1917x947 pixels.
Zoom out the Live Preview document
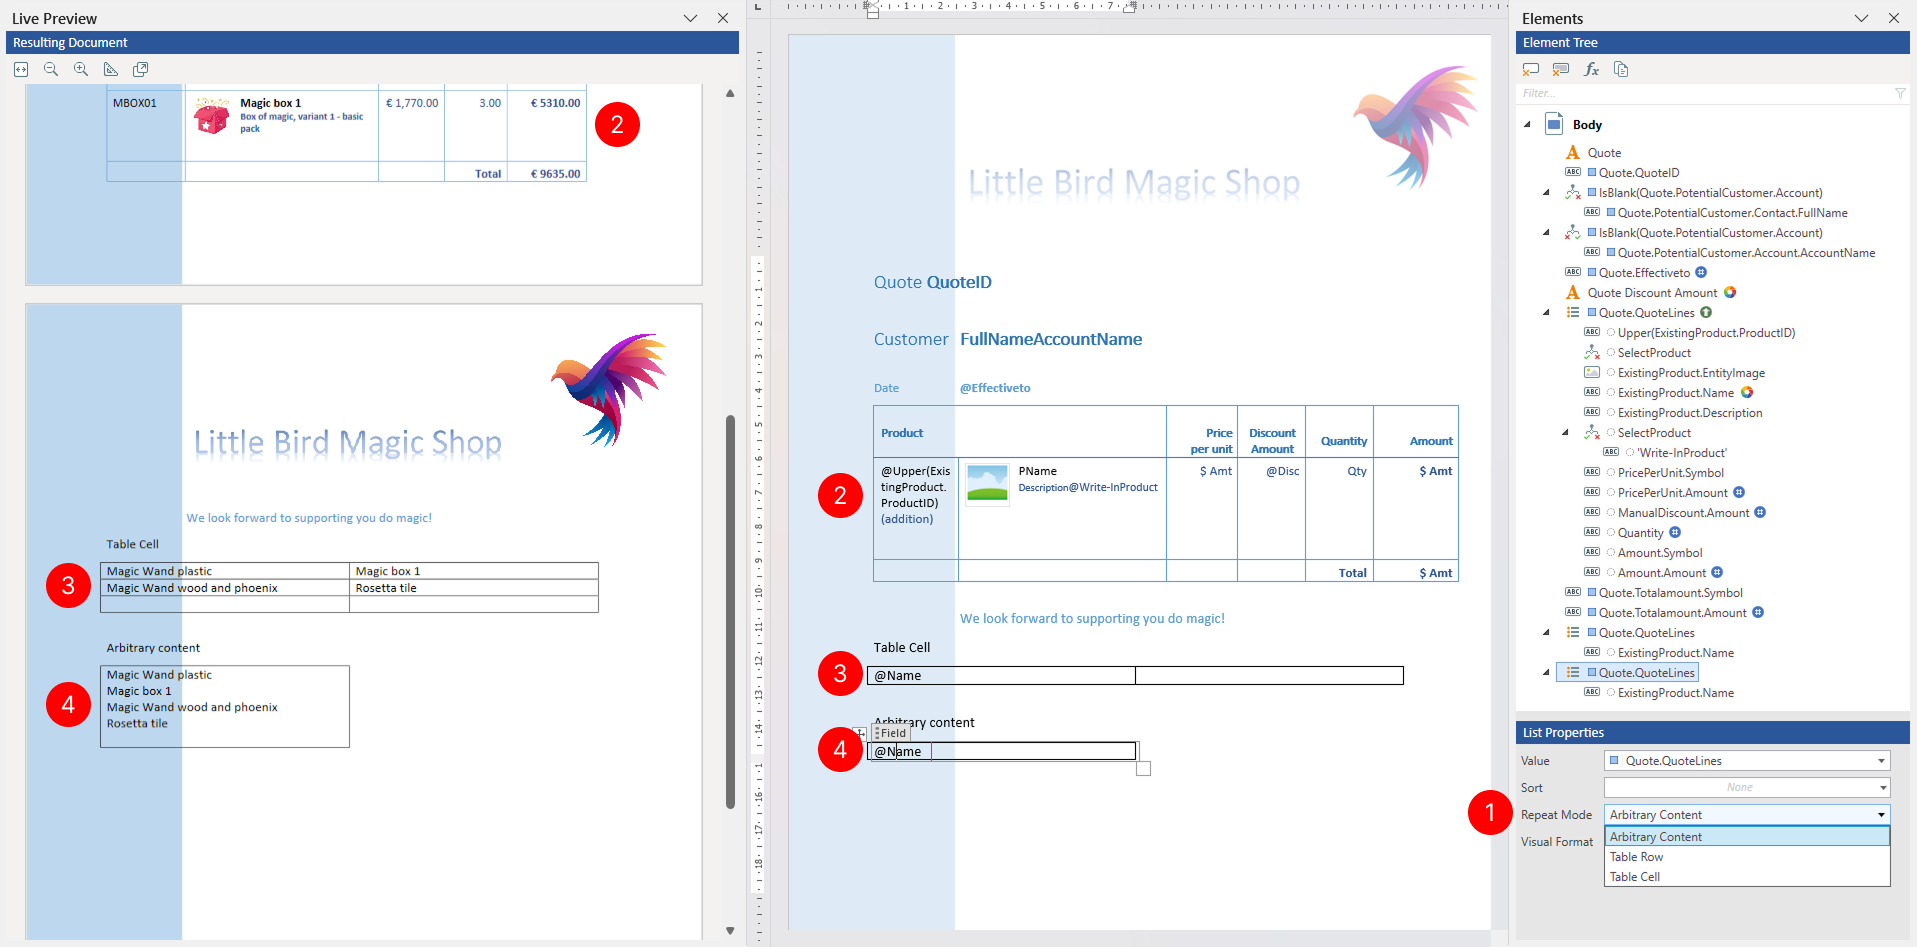pyautogui.click(x=51, y=69)
